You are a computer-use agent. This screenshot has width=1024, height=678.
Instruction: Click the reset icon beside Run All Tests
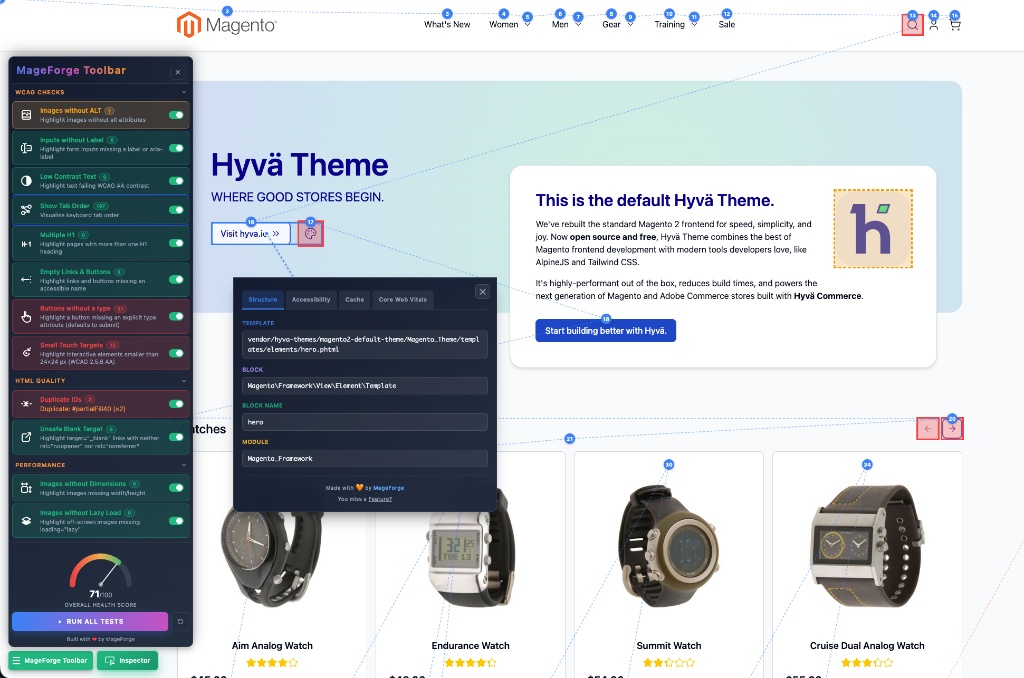tap(180, 621)
